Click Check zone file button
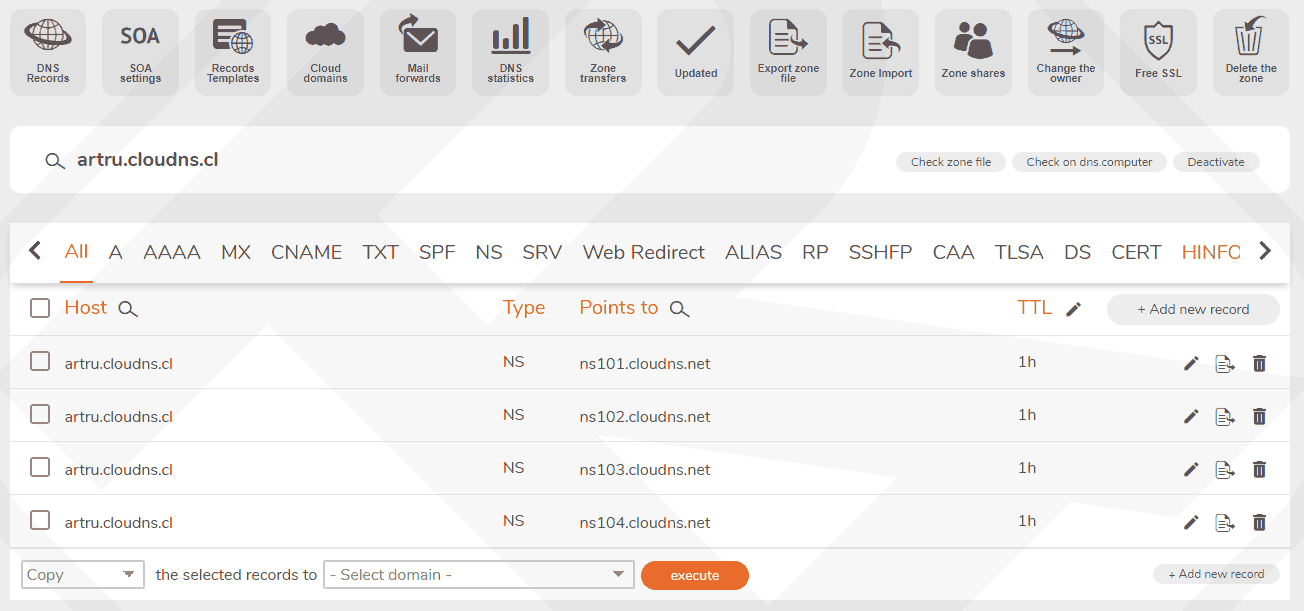This screenshot has width=1304, height=611. click(x=951, y=162)
